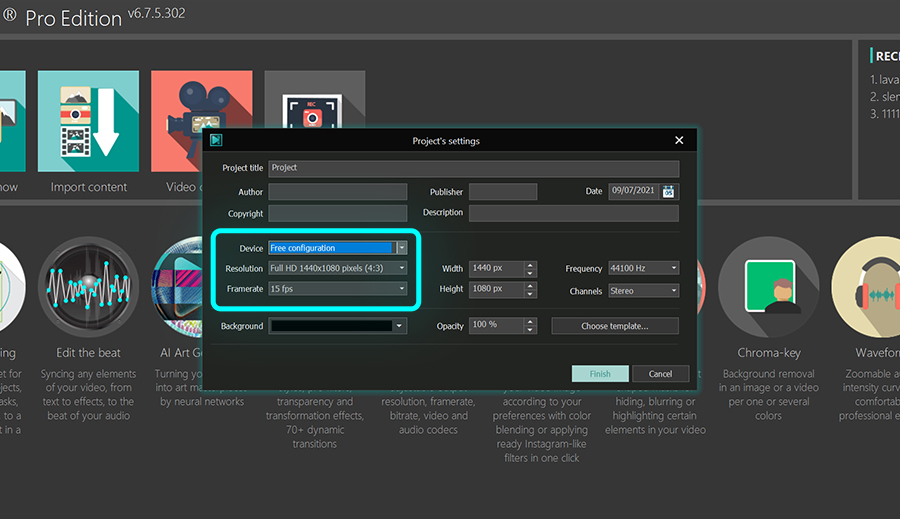Viewport: 900px width, 519px height.
Task: Open the date picker calendar icon
Action: 669,191
